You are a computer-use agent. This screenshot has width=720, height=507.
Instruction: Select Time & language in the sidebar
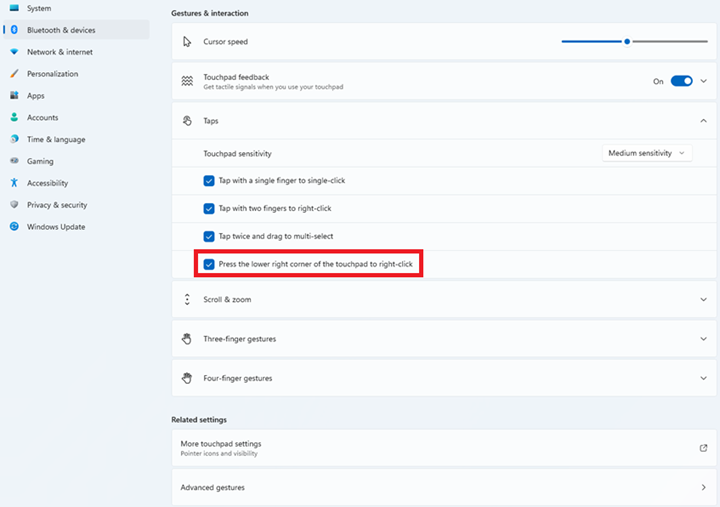[x=55, y=140]
